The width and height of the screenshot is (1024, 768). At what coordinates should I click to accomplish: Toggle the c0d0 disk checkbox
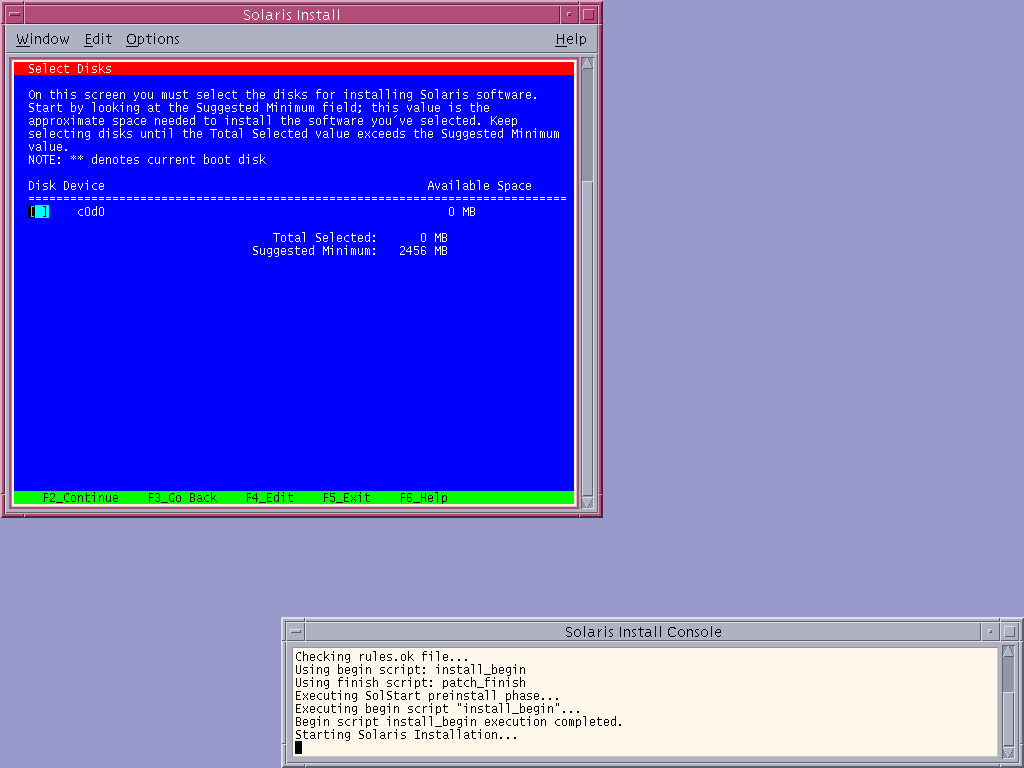point(39,212)
